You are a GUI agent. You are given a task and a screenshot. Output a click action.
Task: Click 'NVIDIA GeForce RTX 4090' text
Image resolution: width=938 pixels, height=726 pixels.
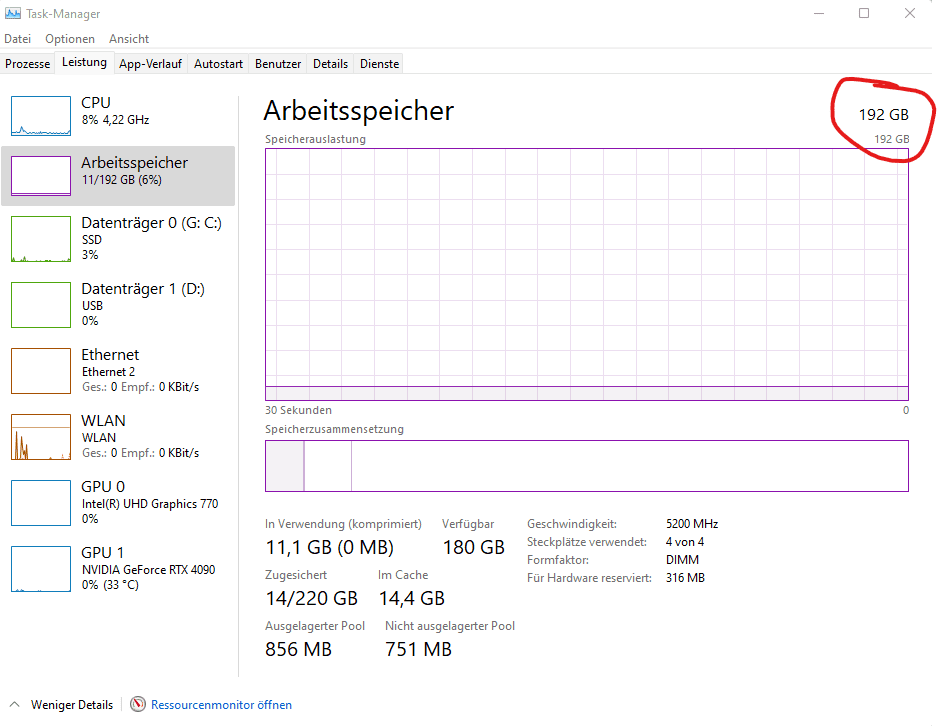(148, 570)
